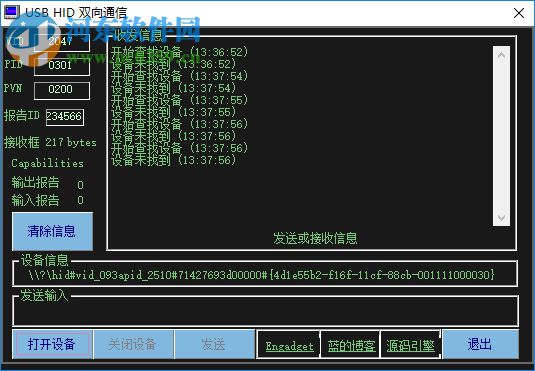Click the 打开设备 button
The image size is (535, 371).
[52, 344]
